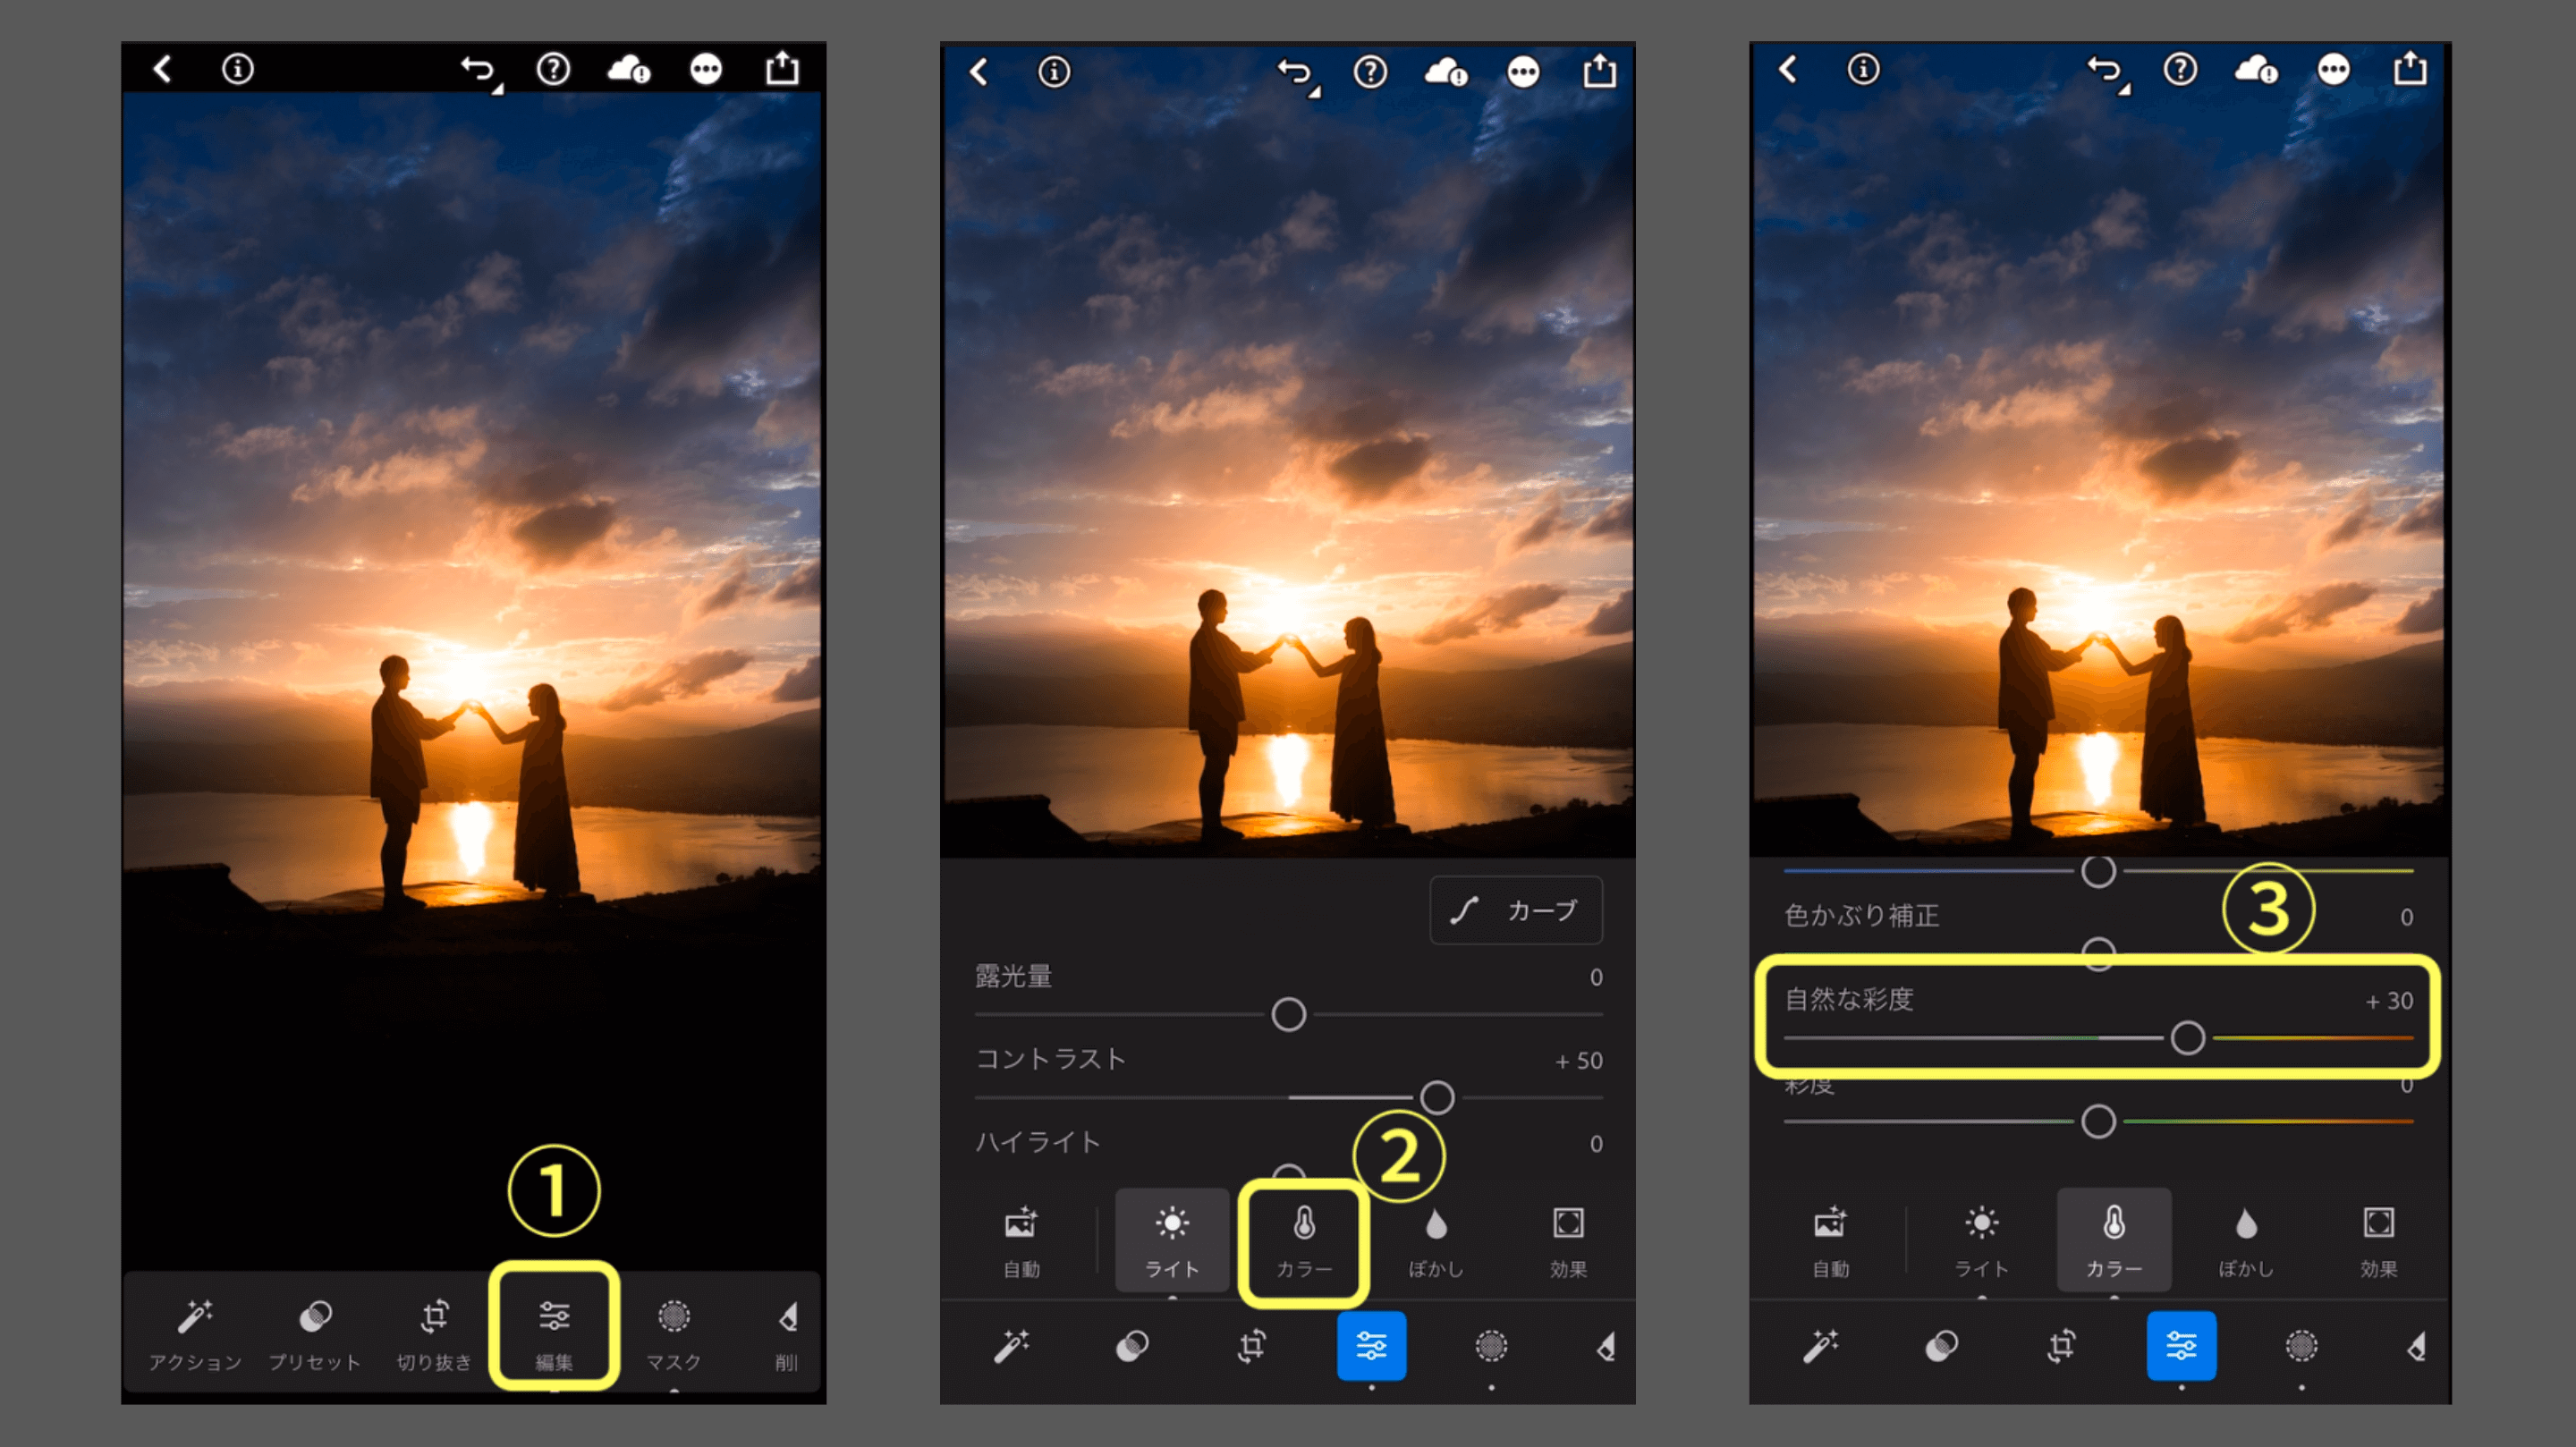Switch to the highlighted ライト tab in middle phone
The image size is (2576, 1447).
[x=1172, y=1241]
